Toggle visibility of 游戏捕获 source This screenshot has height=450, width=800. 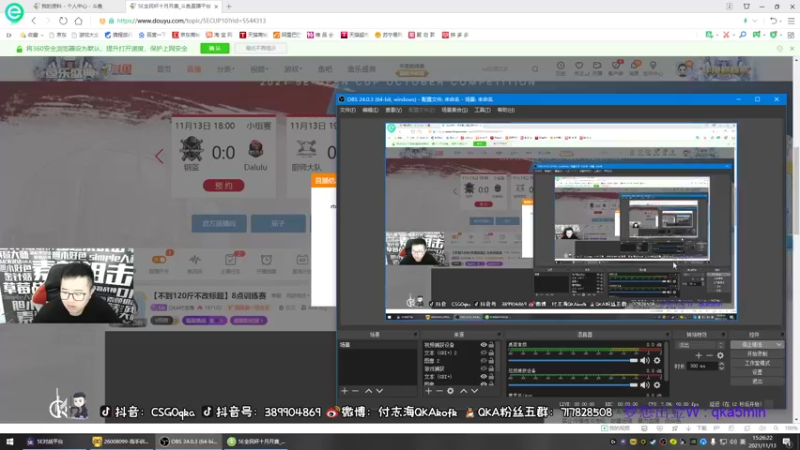pyautogui.click(x=483, y=368)
